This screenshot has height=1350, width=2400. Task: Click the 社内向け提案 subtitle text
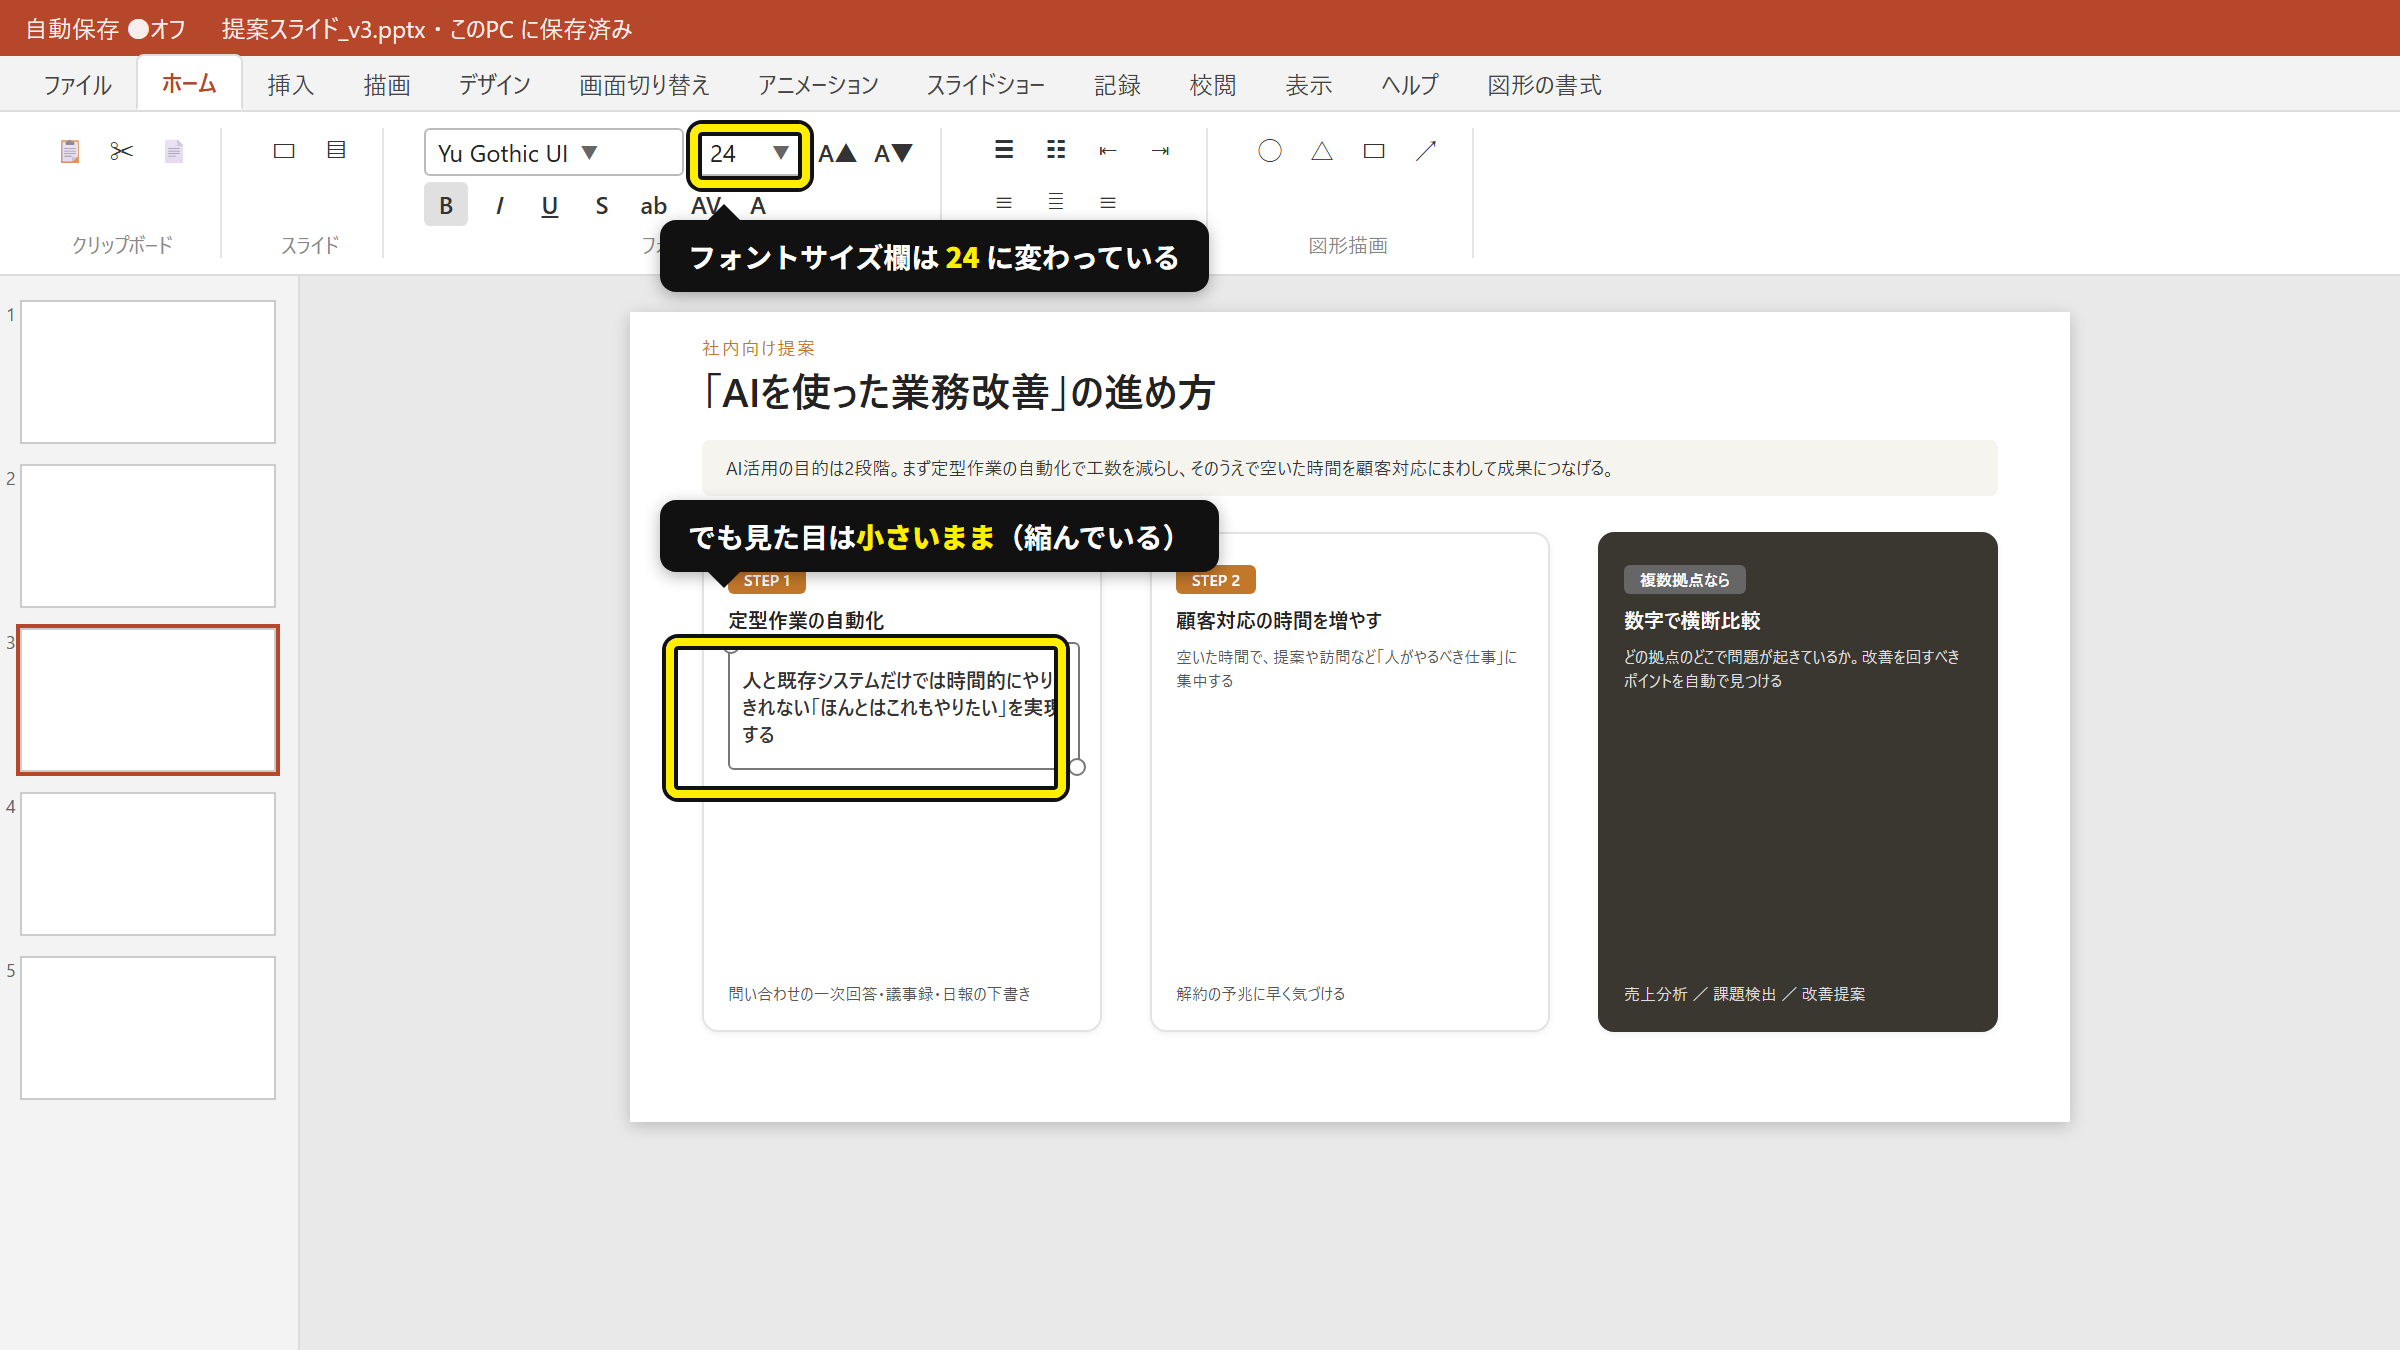(x=758, y=348)
